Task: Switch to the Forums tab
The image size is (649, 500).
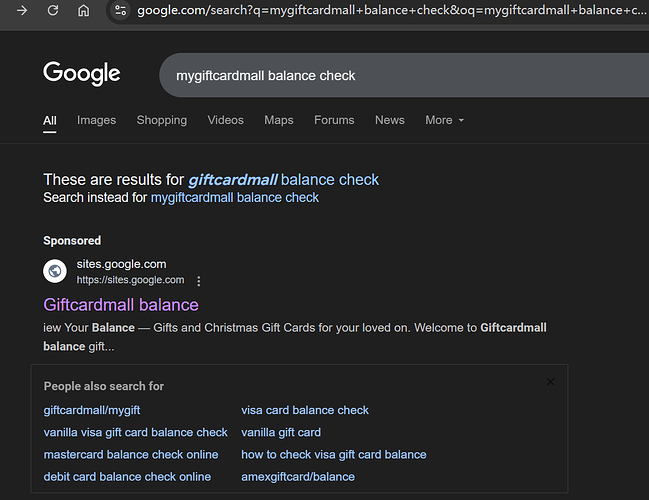Action: [334, 120]
